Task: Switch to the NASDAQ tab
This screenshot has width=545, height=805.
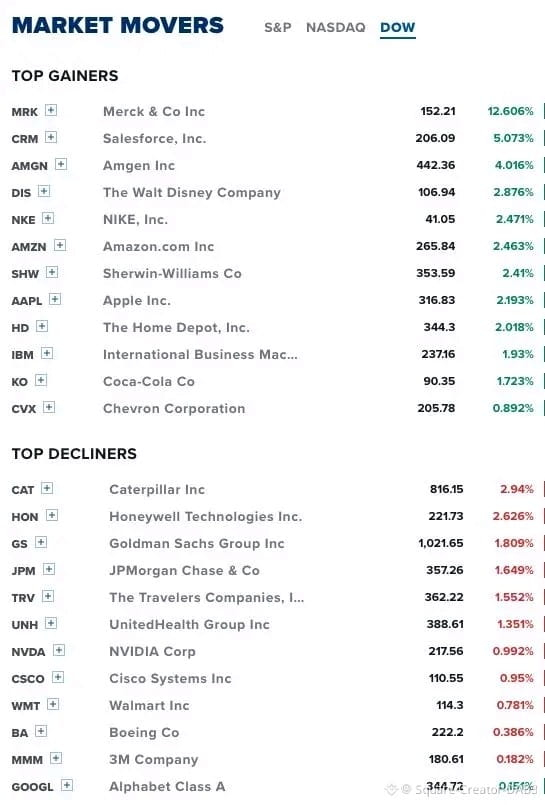Action: 336,27
